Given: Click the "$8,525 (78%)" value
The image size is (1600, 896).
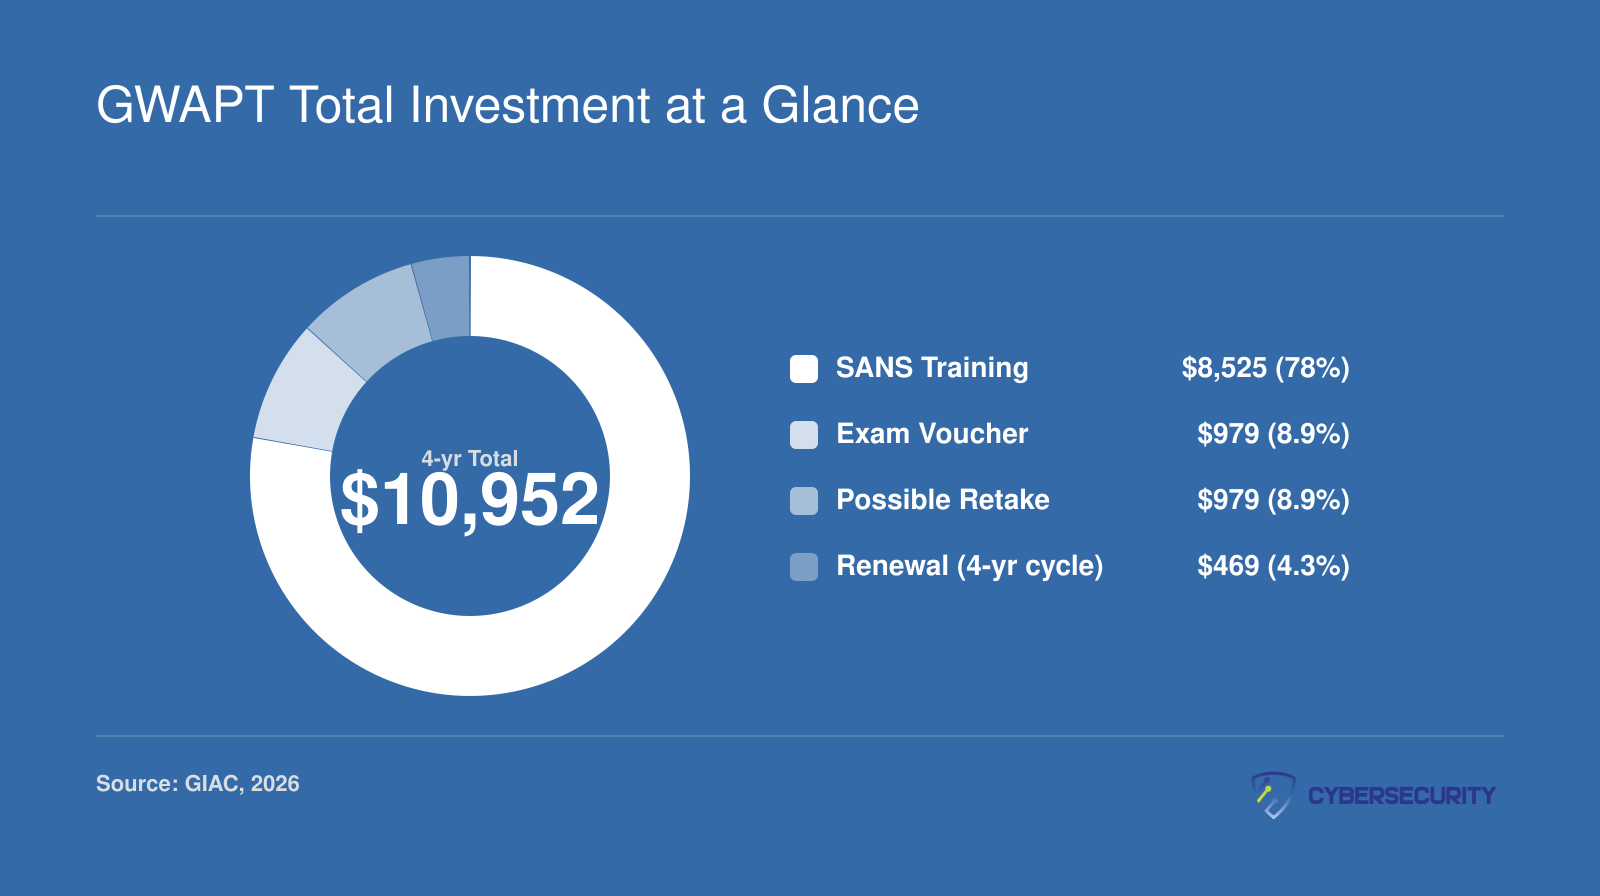Looking at the screenshot, I should [1265, 368].
